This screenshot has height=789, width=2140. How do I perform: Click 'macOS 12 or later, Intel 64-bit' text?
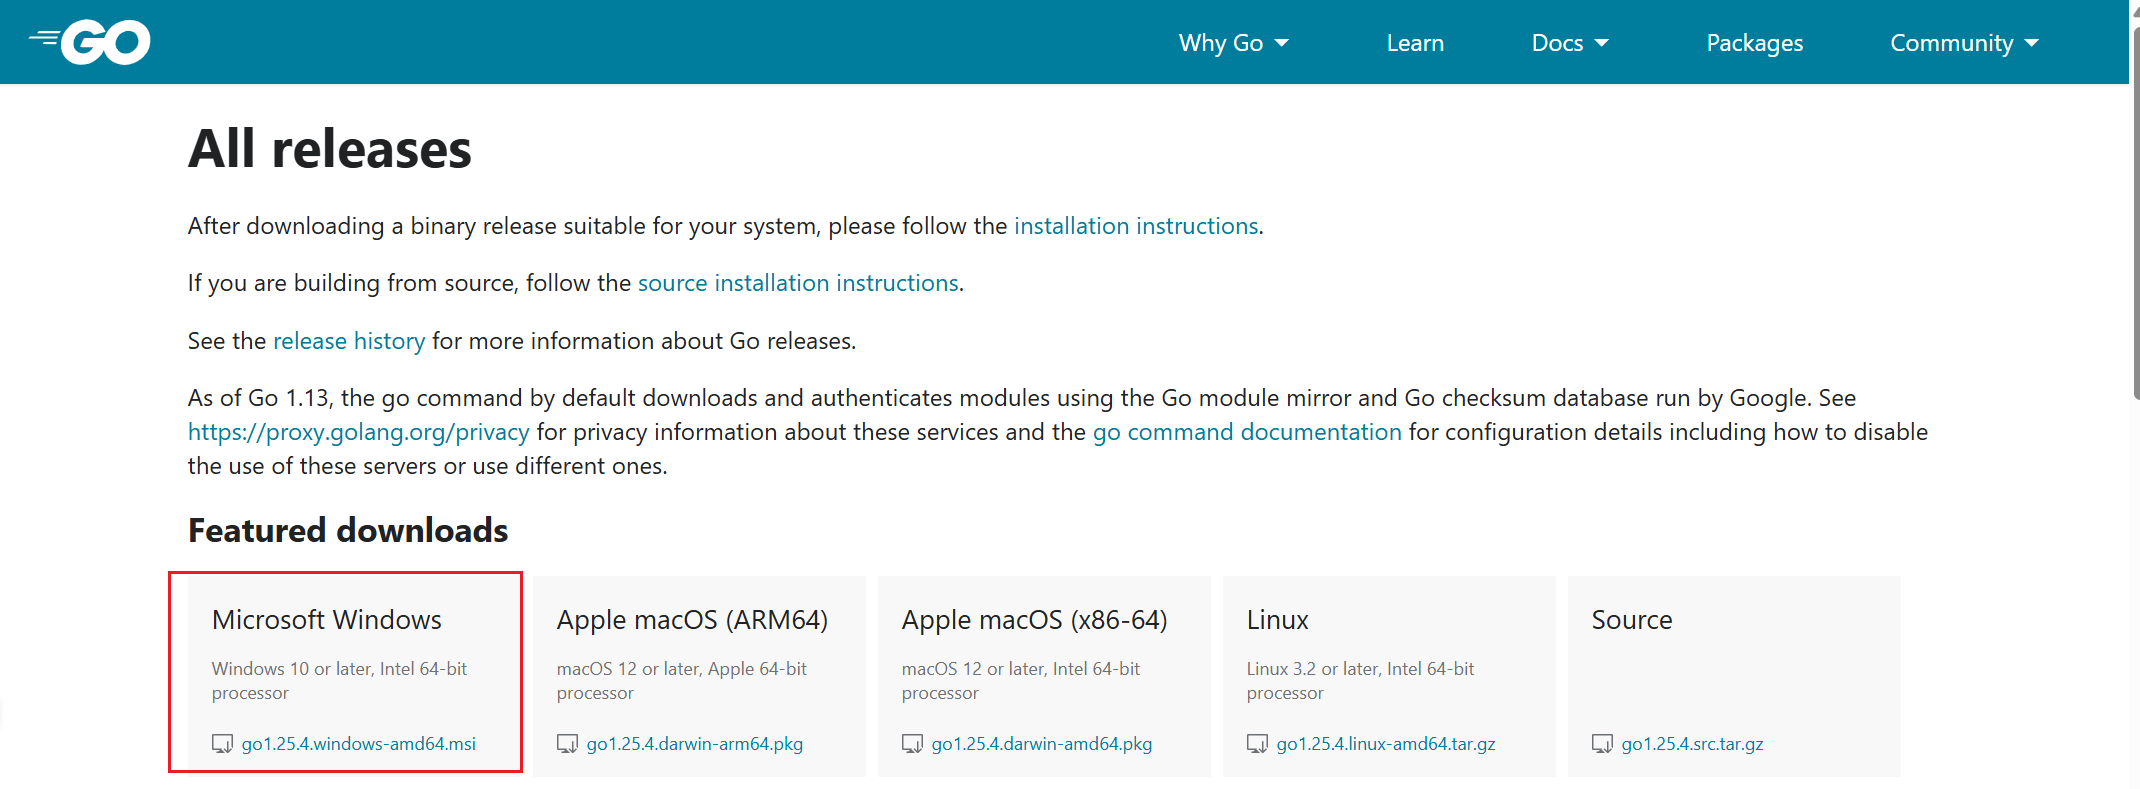(1021, 669)
